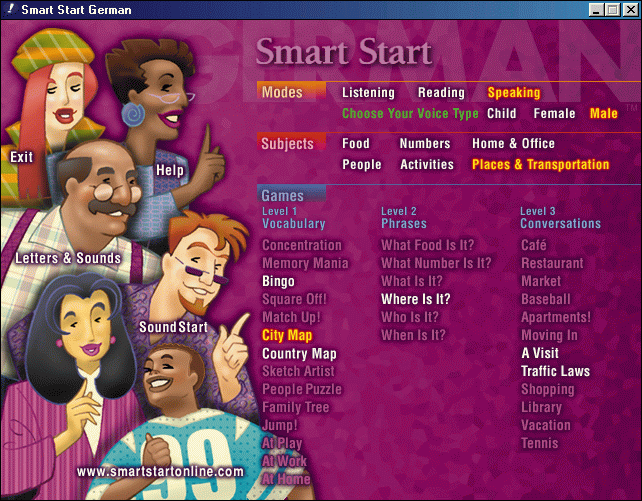Close the Smart Start German window

630,9
